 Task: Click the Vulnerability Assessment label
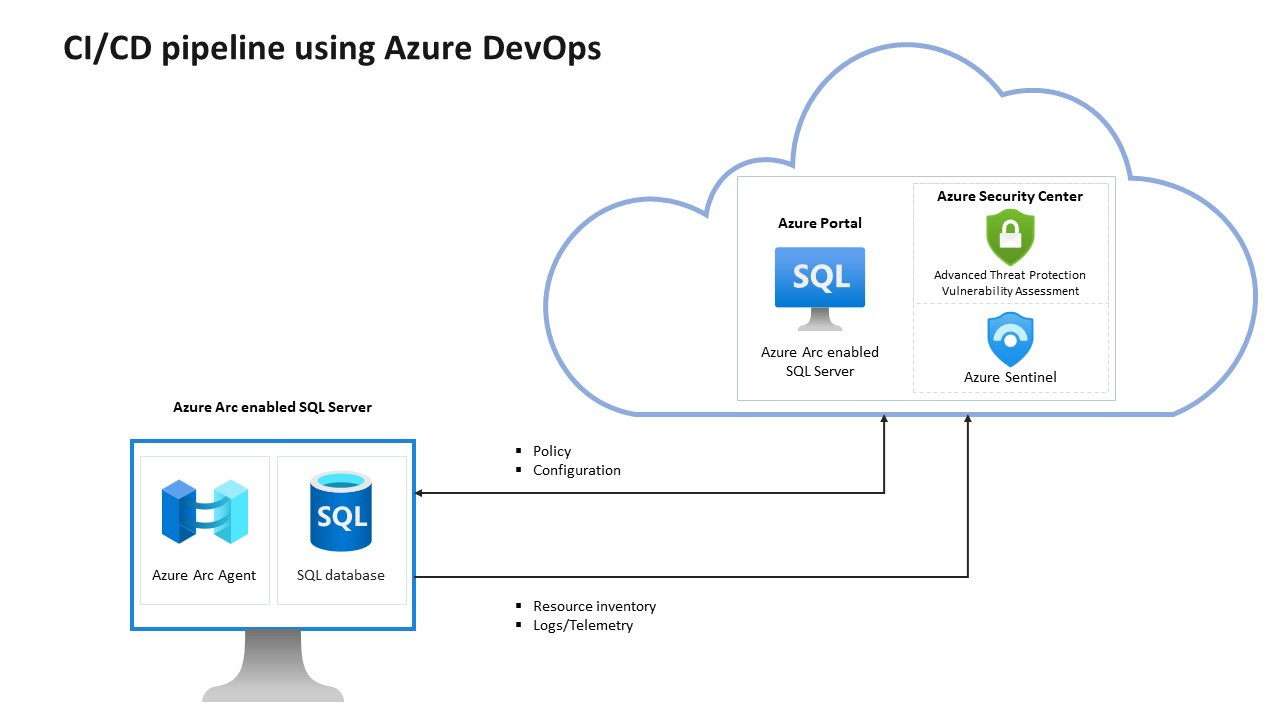tap(1010, 290)
